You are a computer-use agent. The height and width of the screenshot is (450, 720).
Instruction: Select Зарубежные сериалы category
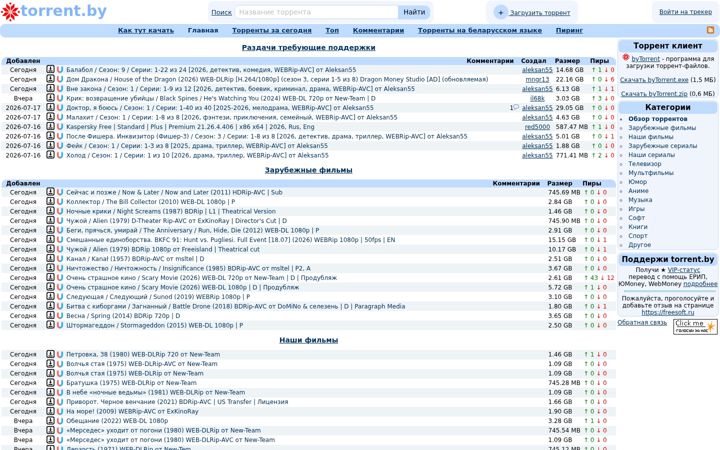(x=663, y=146)
